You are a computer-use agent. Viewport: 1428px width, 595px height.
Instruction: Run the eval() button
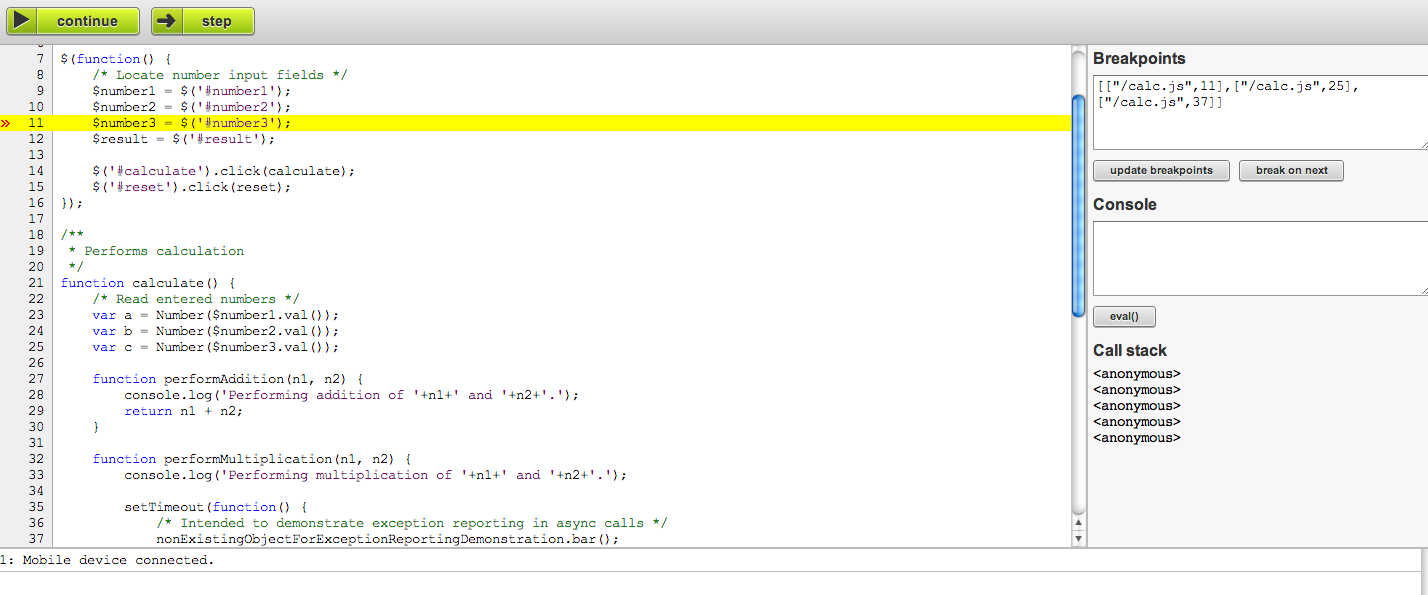pos(1124,316)
